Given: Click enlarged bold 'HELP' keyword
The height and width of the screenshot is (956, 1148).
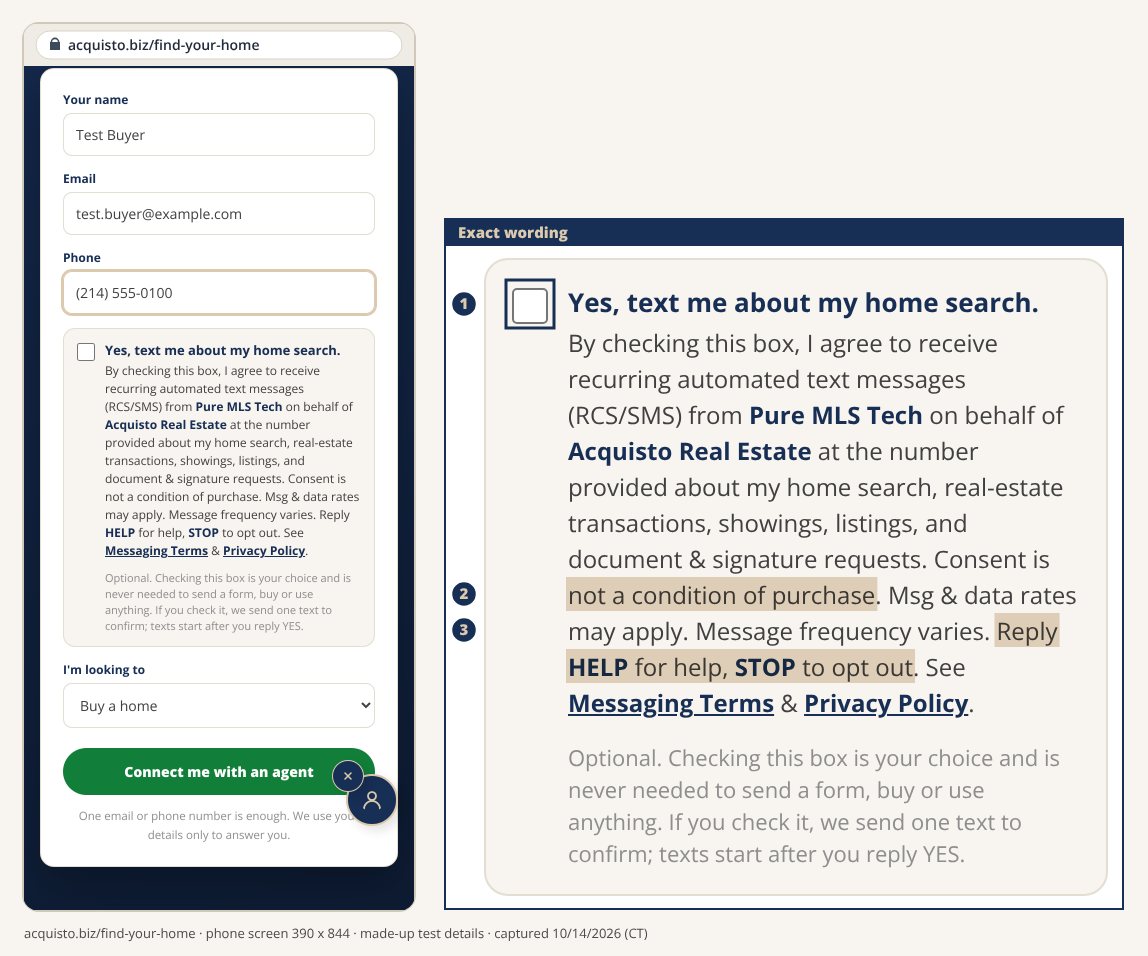Looking at the screenshot, I should (598, 668).
